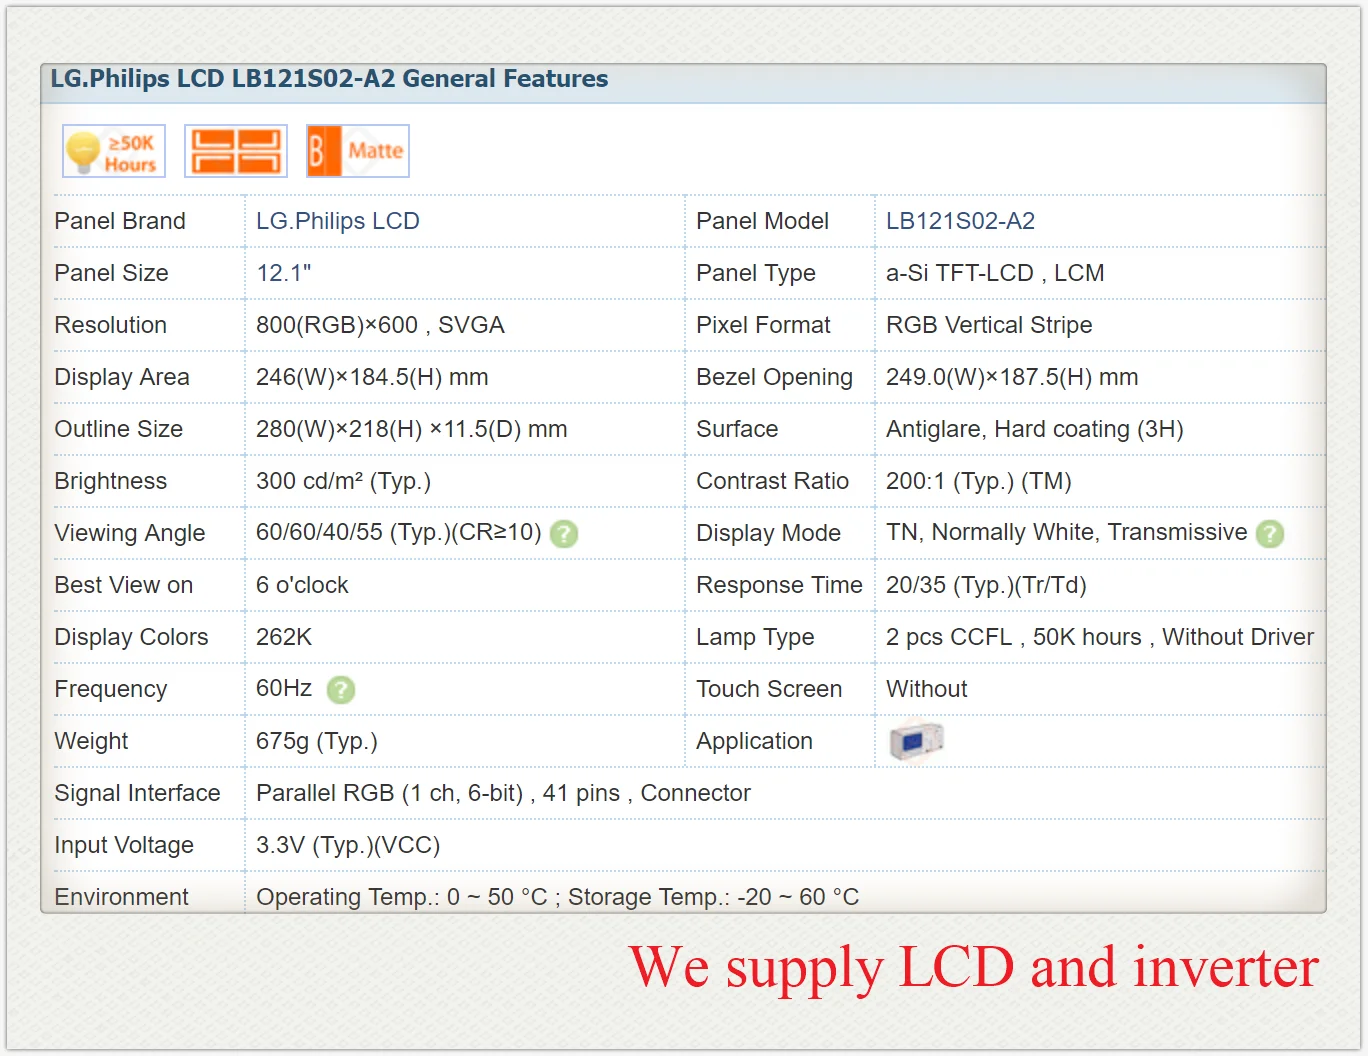Click the General Features panel title
This screenshot has width=1368, height=1056.
(329, 79)
